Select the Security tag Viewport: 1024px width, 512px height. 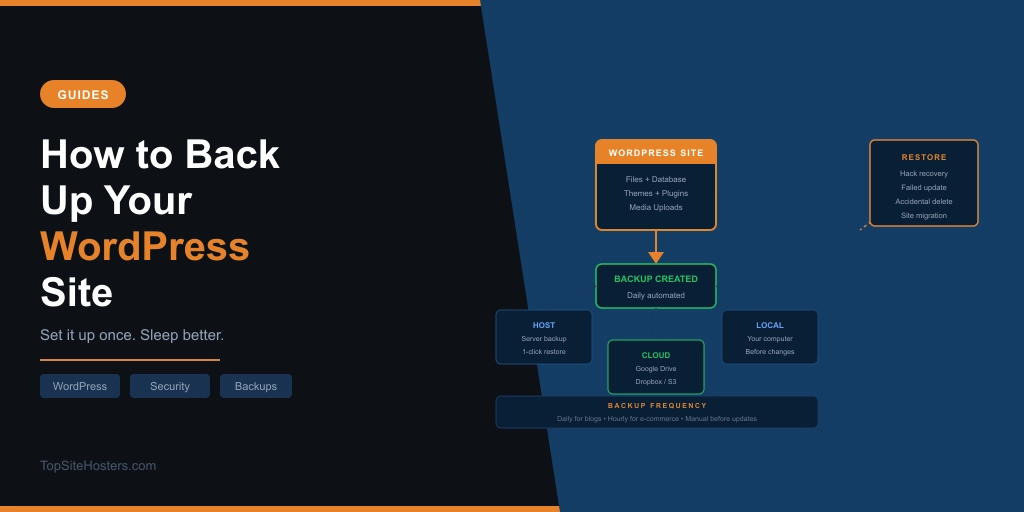(x=170, y=386)
